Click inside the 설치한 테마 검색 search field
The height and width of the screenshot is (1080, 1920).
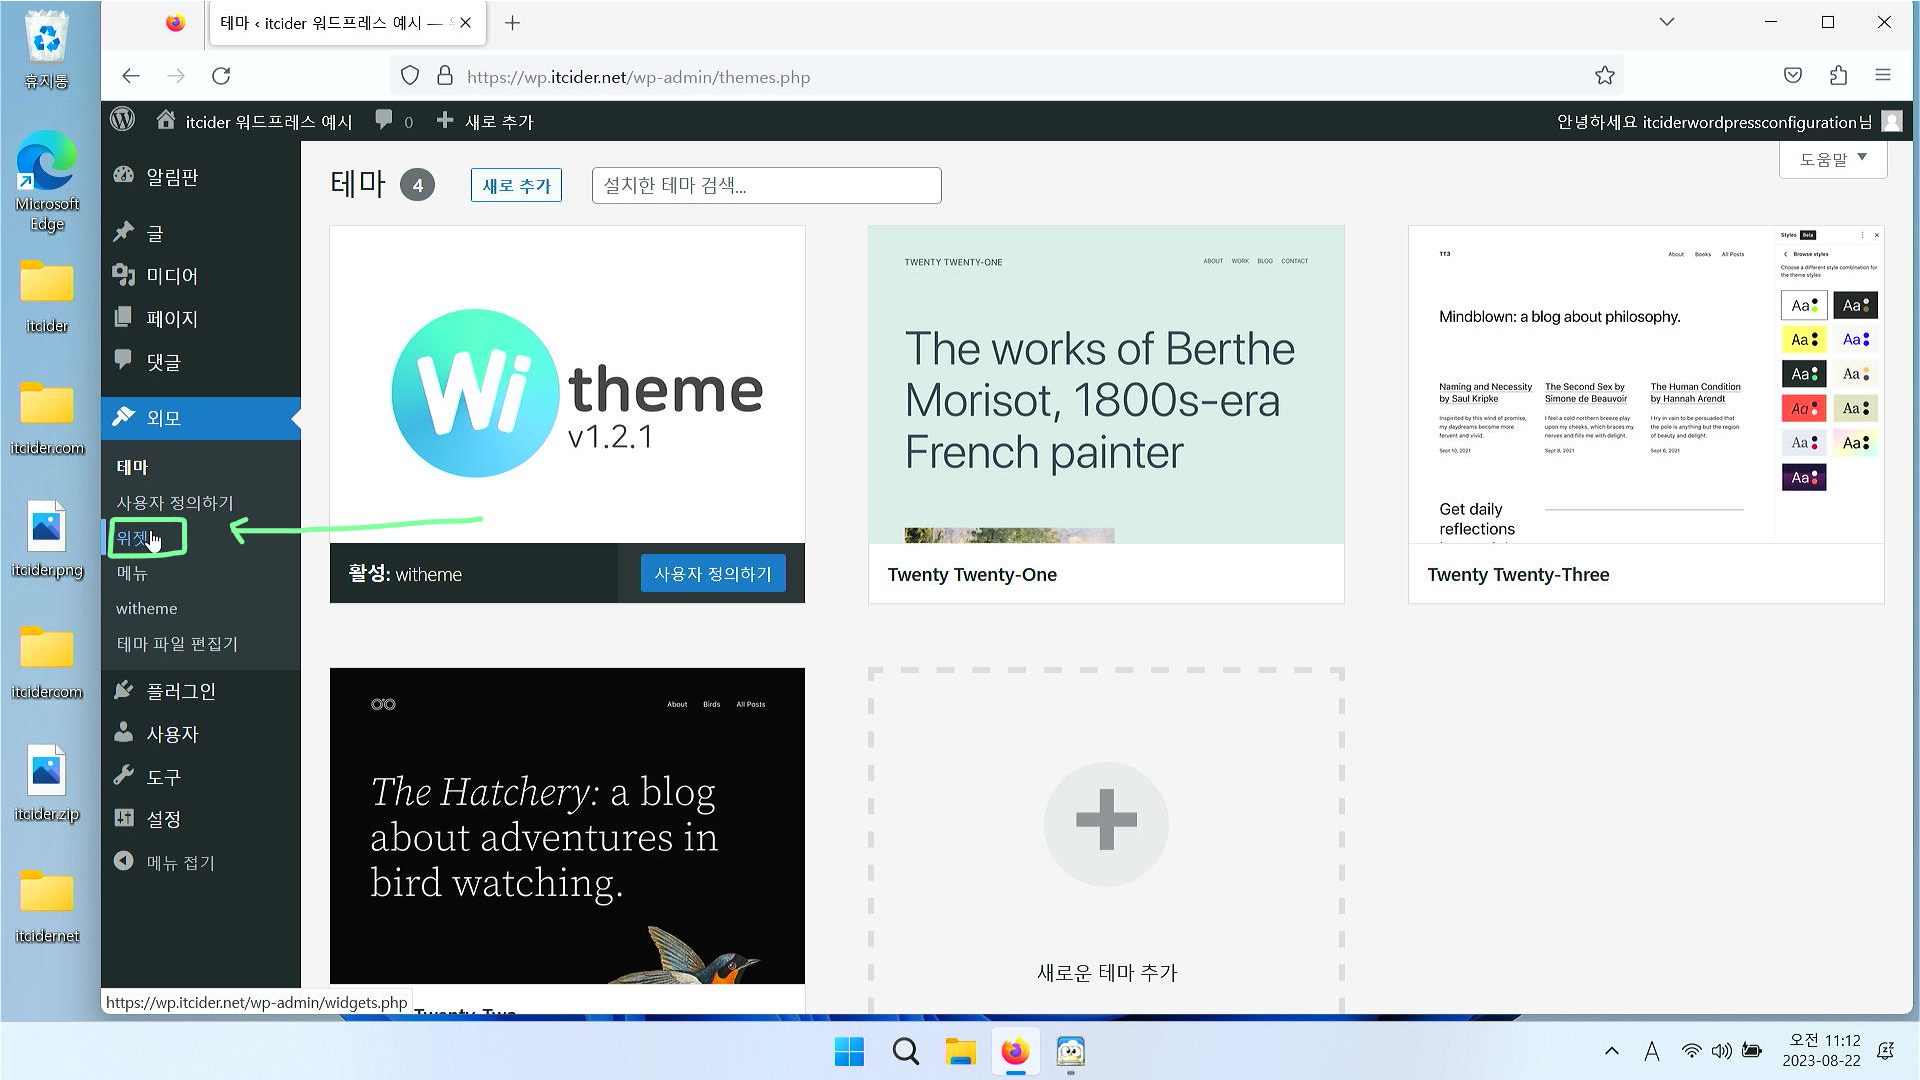766,185
